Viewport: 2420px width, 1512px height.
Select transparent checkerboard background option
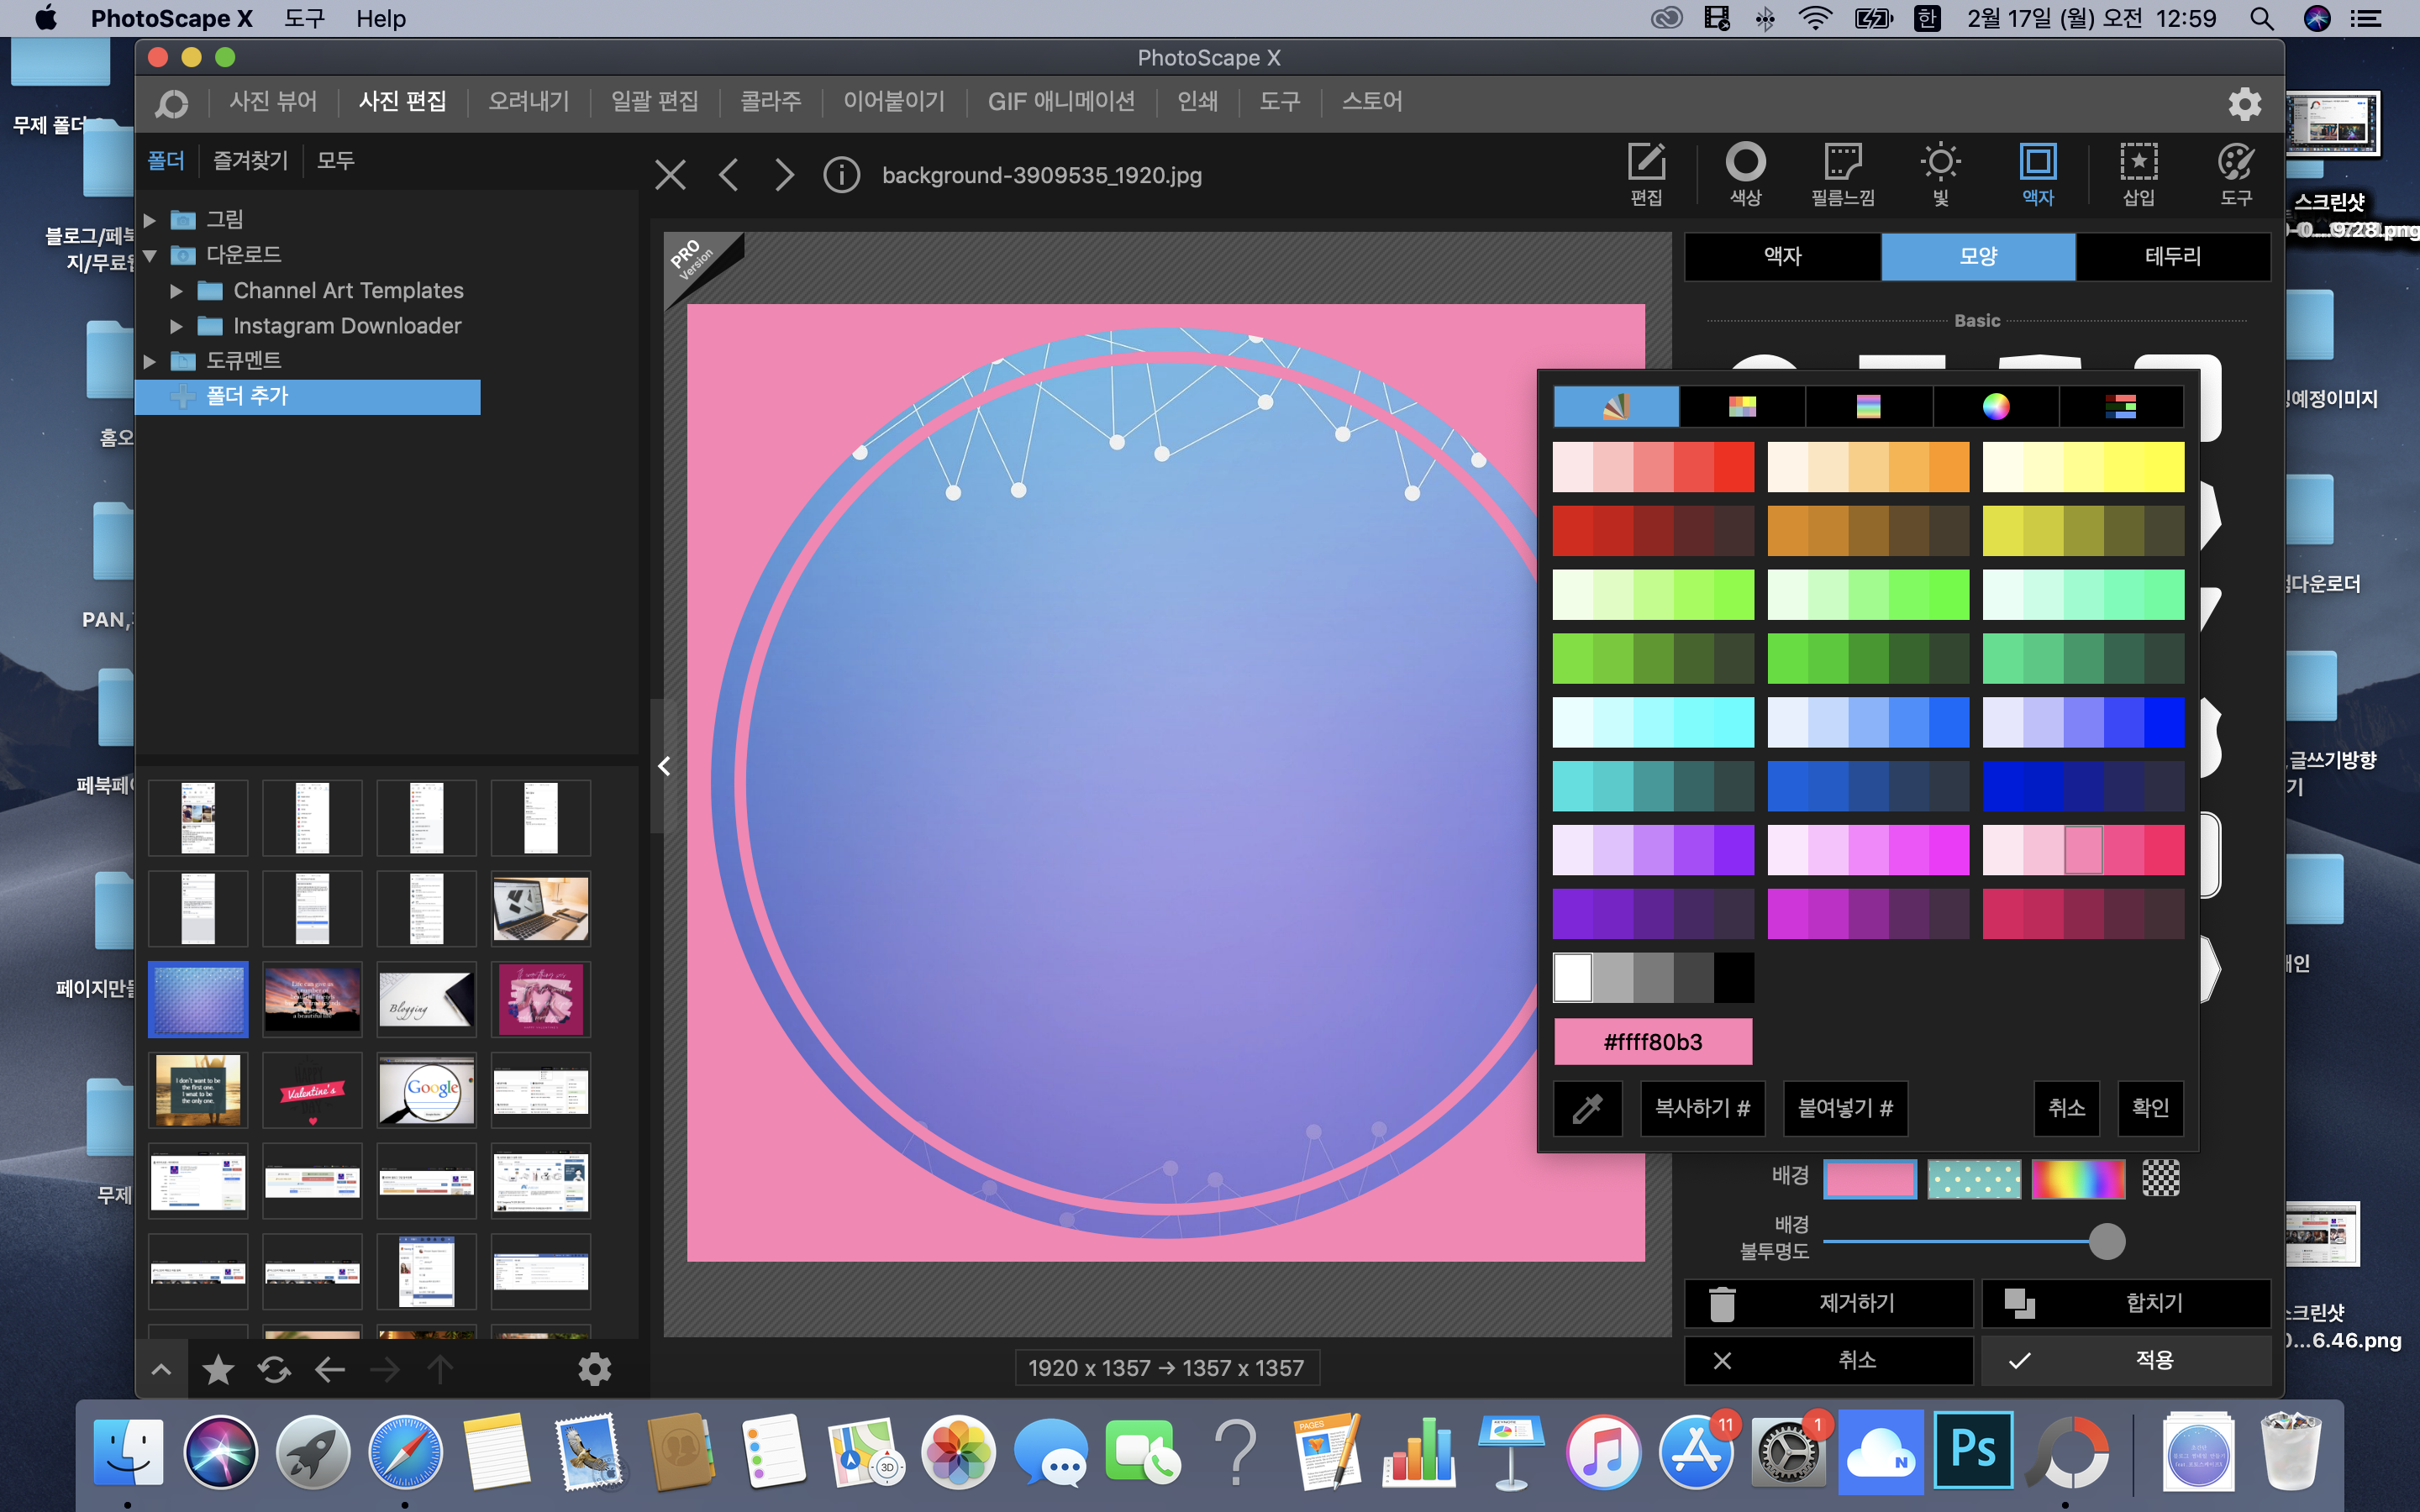pyautogui.click(x=2160, y=1178)
